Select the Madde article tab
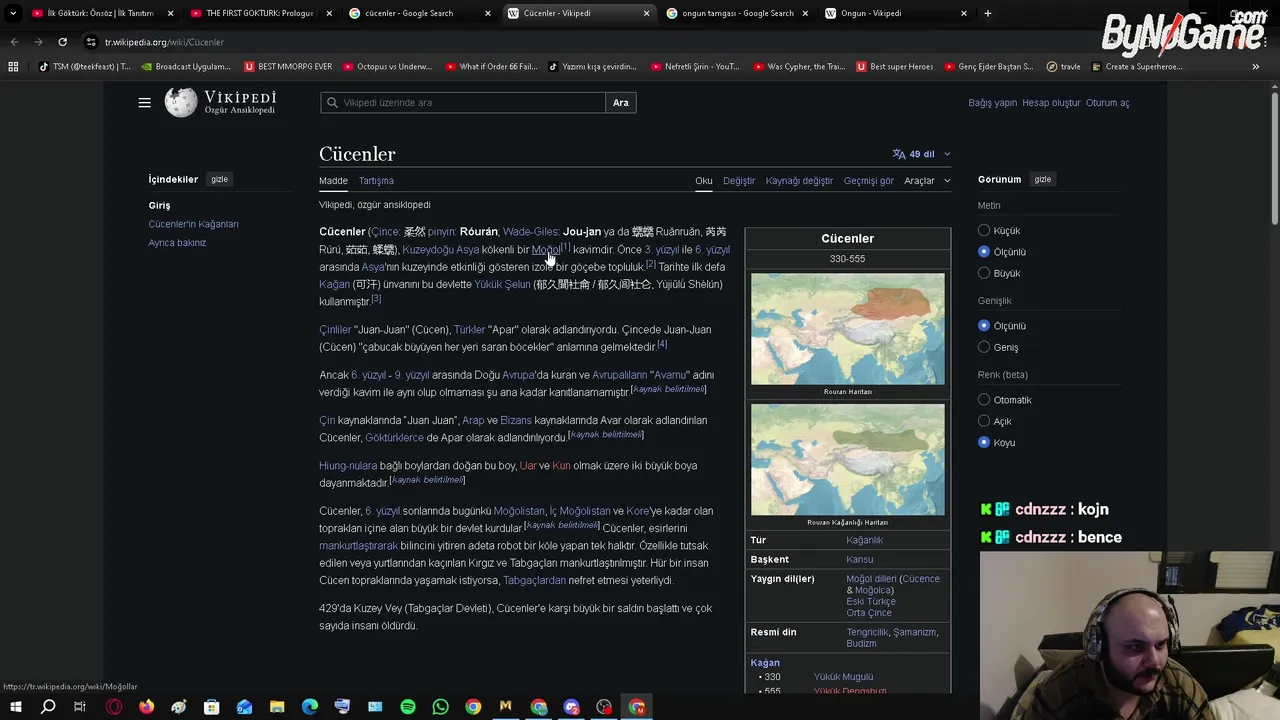1280x720 pixels. coord(333,181)
